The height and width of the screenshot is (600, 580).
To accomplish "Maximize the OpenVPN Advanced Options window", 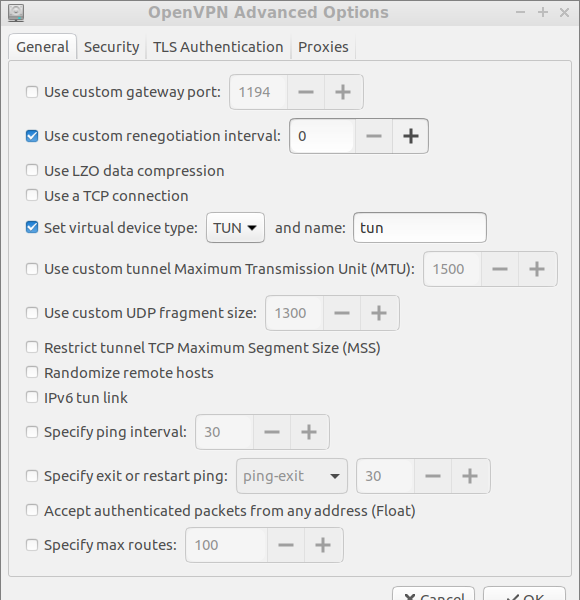I will (x=543, y=13).
